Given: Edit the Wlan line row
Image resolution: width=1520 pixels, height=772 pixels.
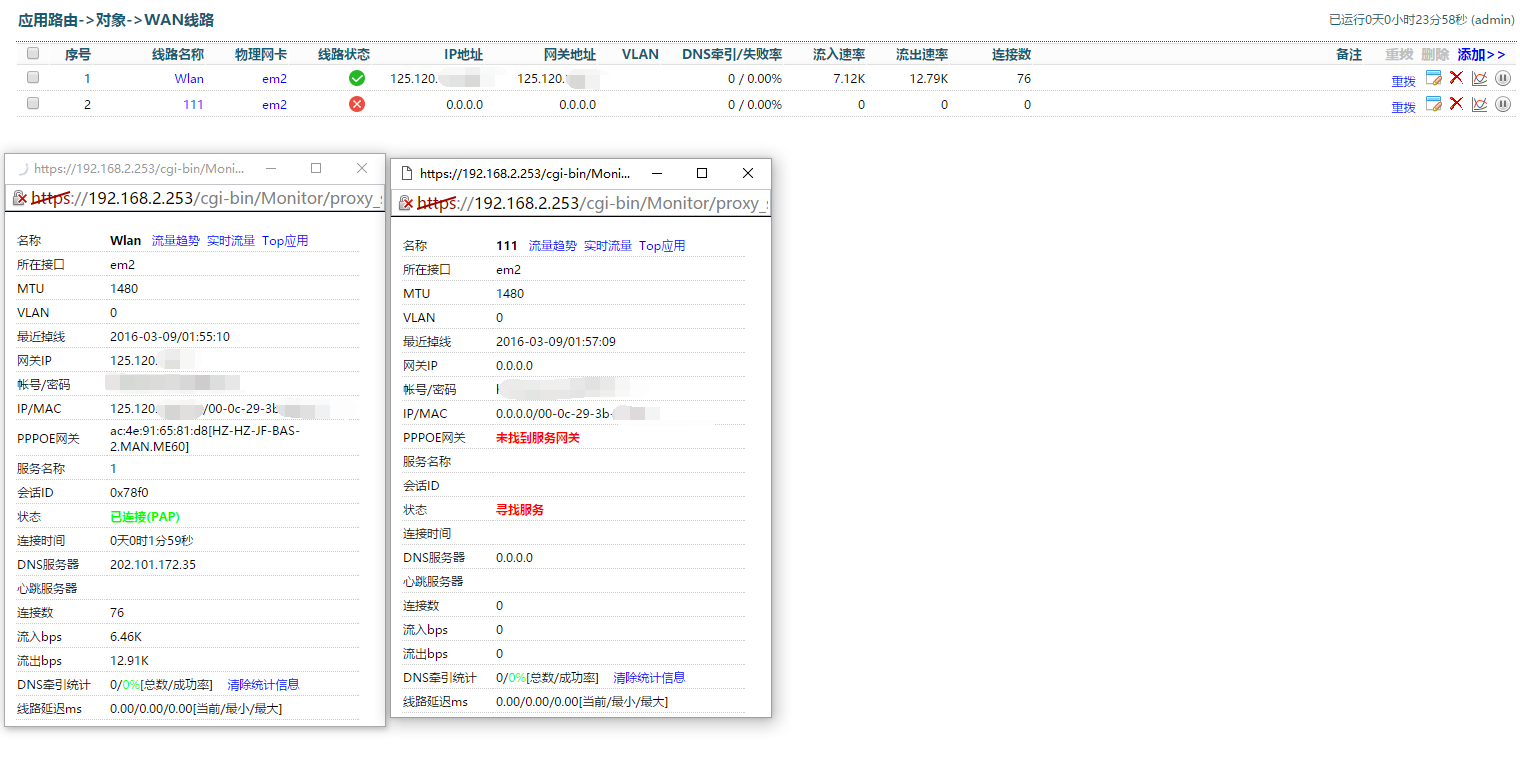Looking at the screenshot, I should pyautogui.click(x=1433, y=78).
